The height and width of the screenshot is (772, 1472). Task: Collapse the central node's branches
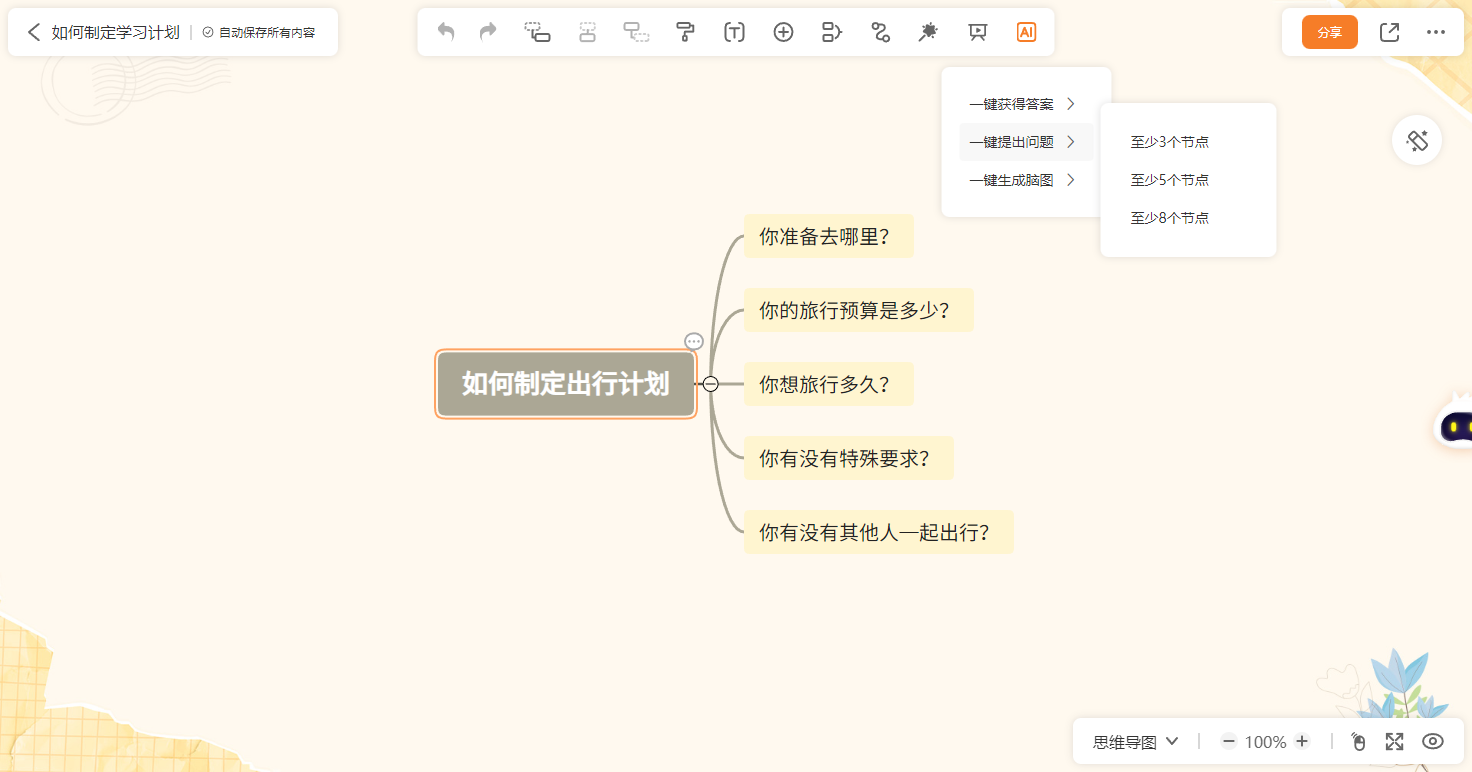coord(710,384)
